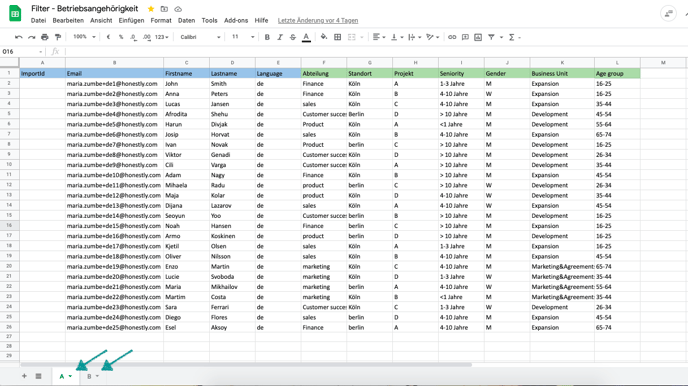The height and width of the screenshot is (386, 688).
Task: Check the cloud save status icon
Action: (x=178, y=9)
